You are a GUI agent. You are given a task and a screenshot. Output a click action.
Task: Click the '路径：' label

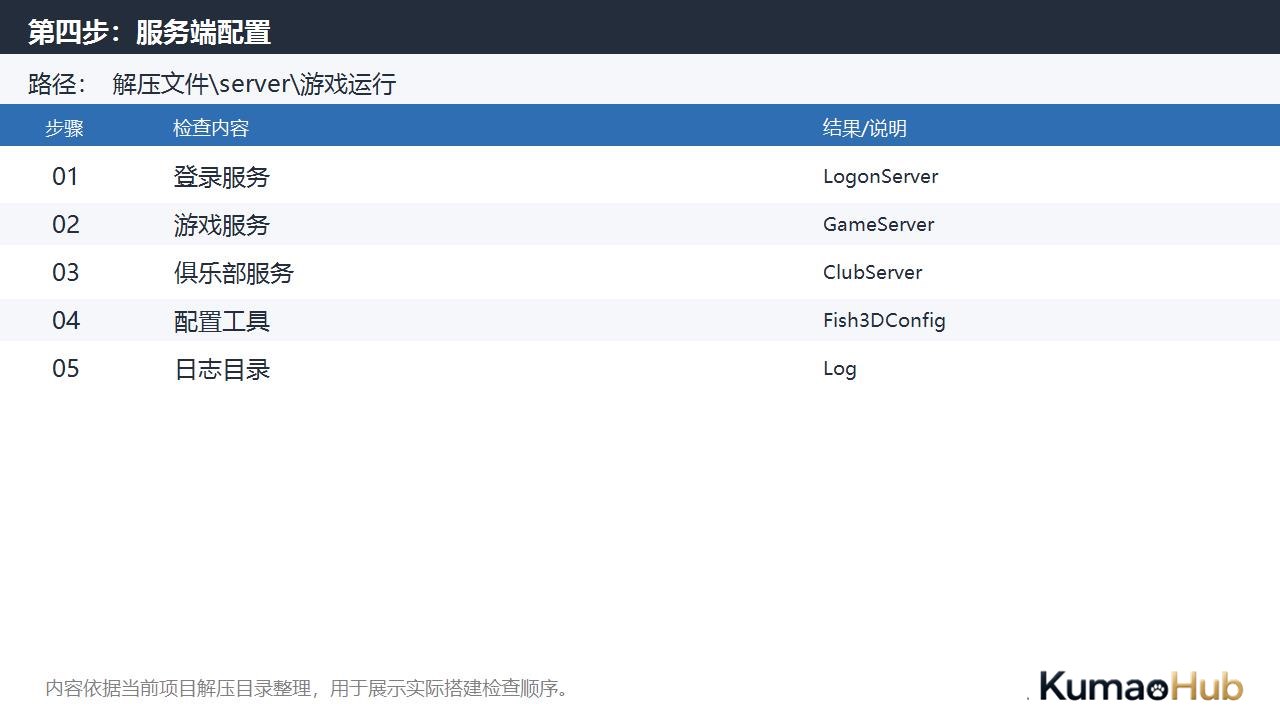pyautogui.click(x=58, y=84)
